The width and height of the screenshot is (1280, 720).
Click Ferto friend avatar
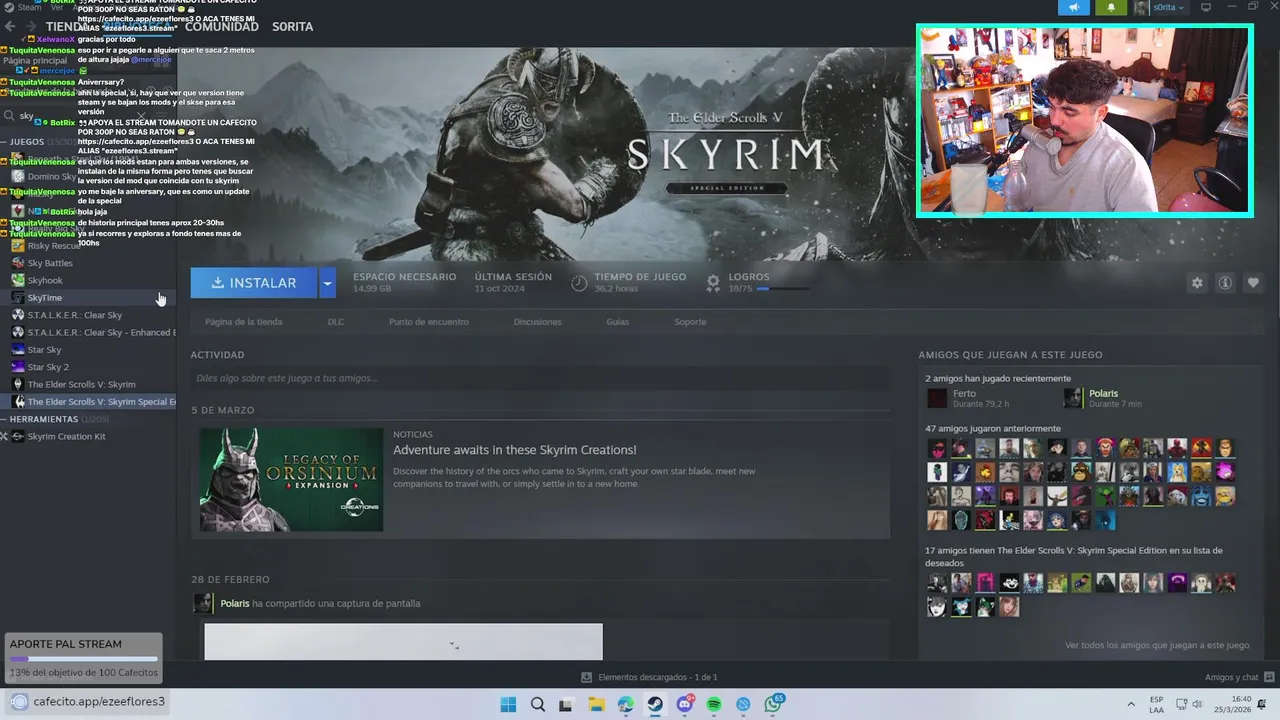937,398
